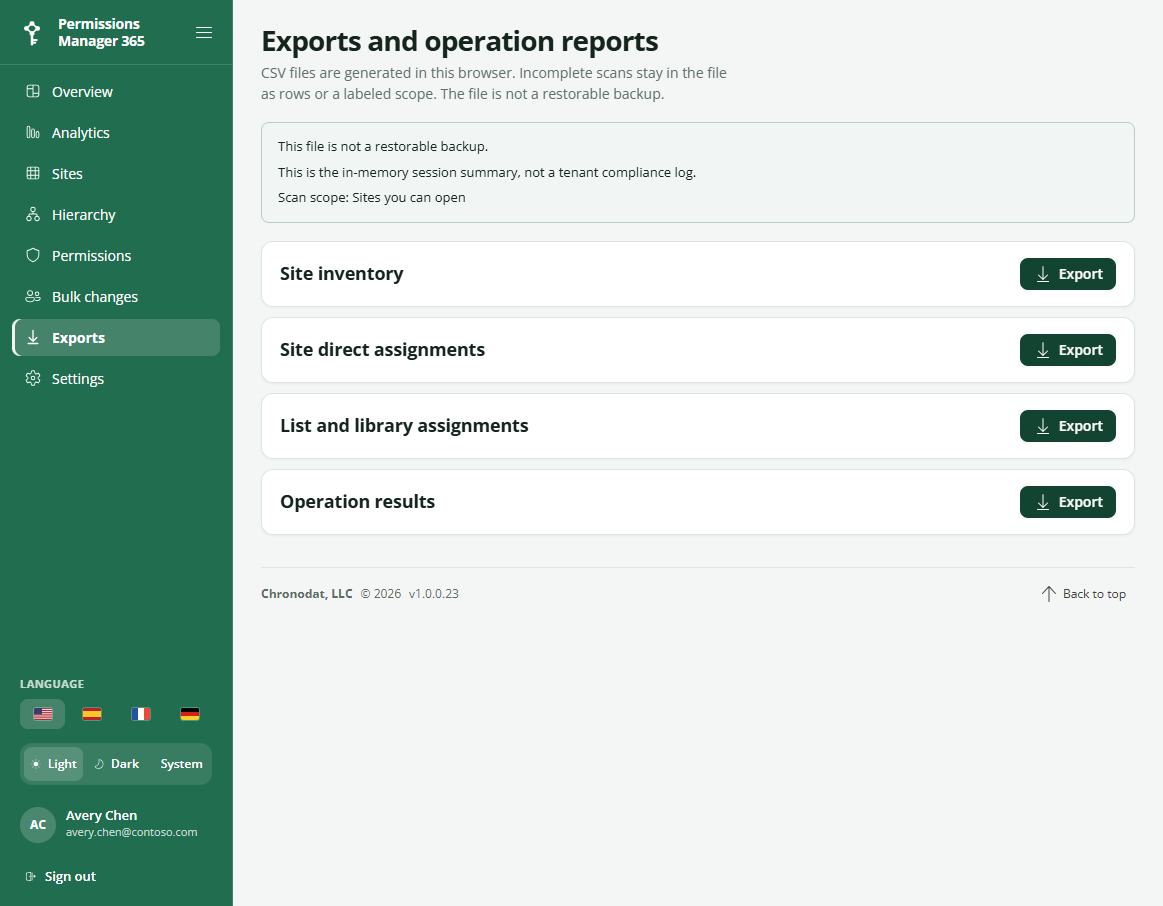The height and width of the screenshot is (906, 1163).
Task: Click the Site direct assignments card title
Action: coord(382,350)
